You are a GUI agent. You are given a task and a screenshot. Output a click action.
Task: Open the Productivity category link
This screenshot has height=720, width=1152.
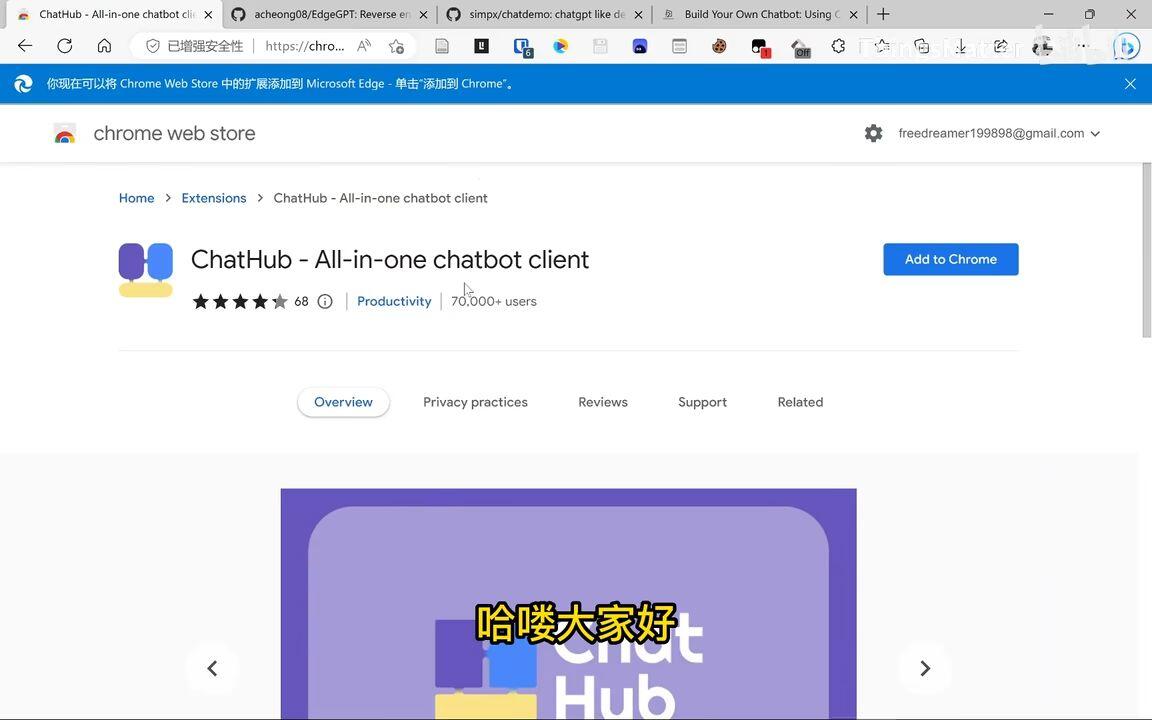(394, 301)
